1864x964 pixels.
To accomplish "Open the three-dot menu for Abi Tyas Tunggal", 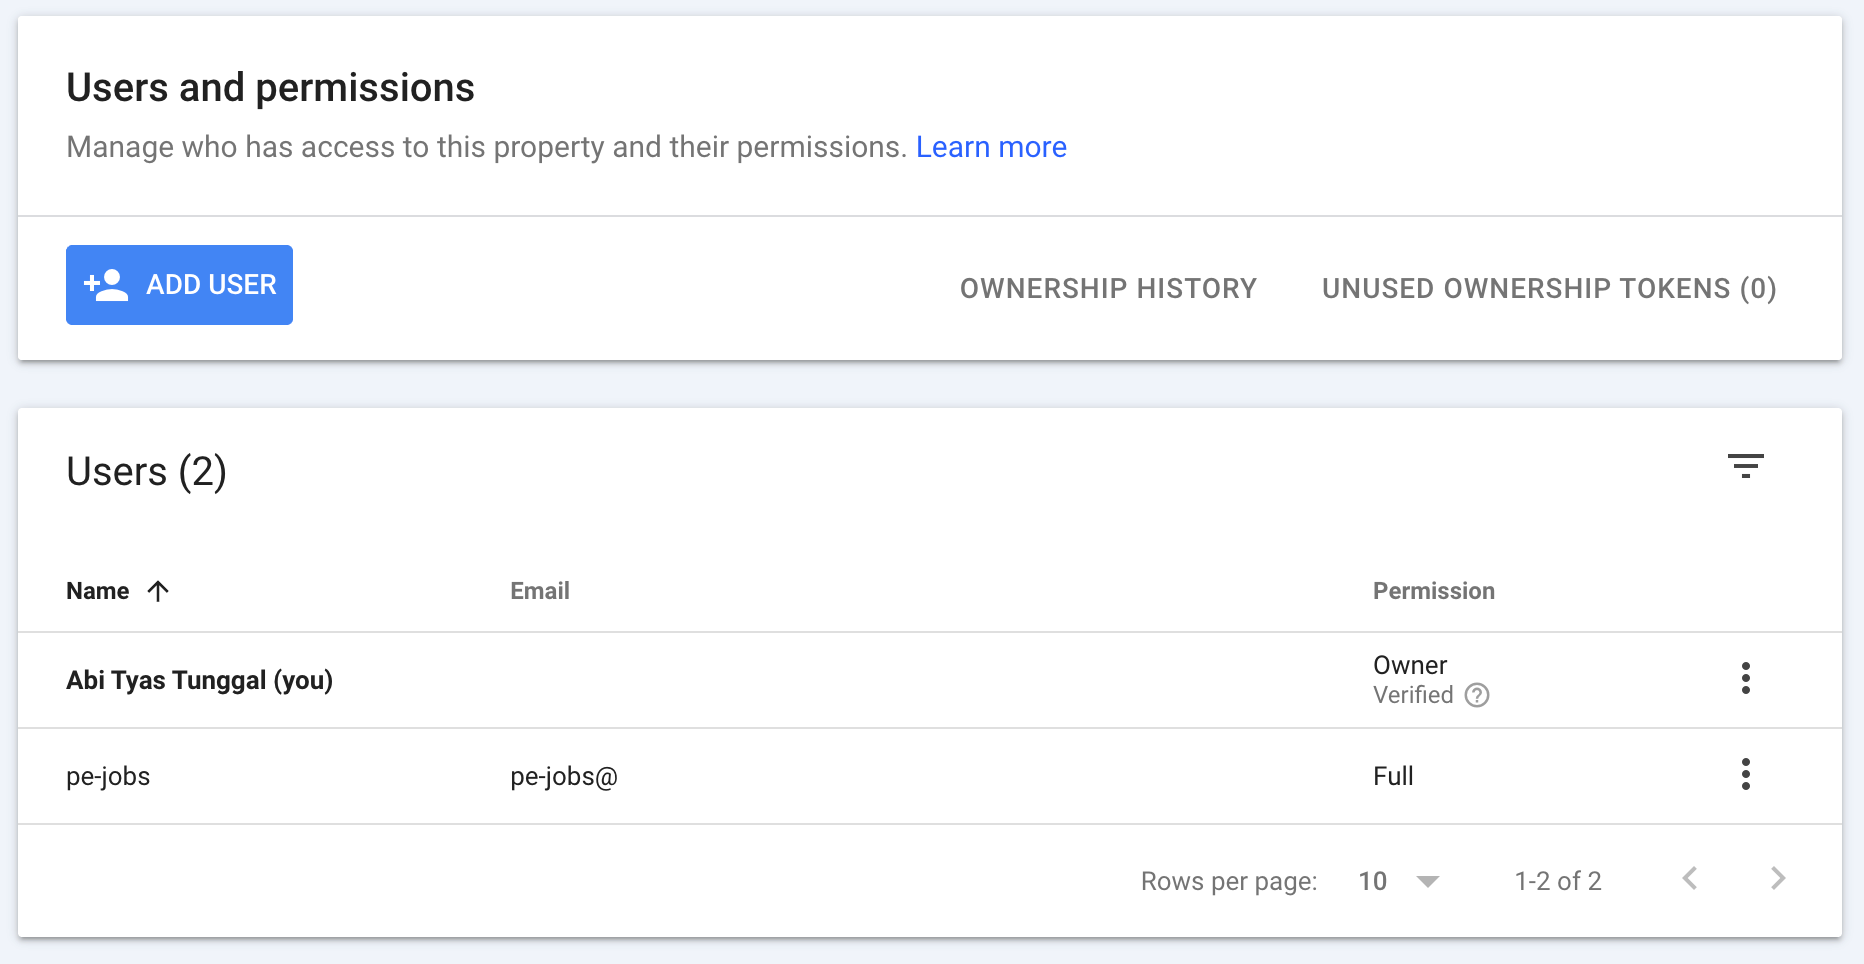I will coord(1746,680).
